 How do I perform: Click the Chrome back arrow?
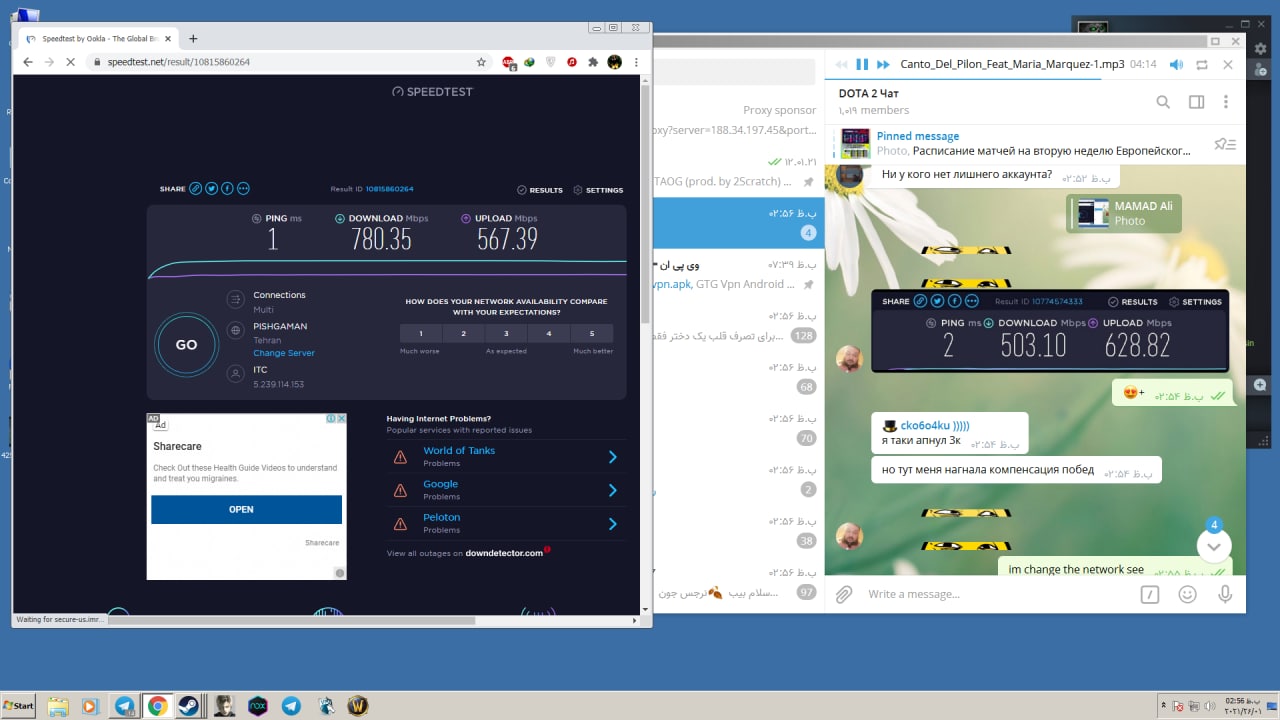coord(27,62)
